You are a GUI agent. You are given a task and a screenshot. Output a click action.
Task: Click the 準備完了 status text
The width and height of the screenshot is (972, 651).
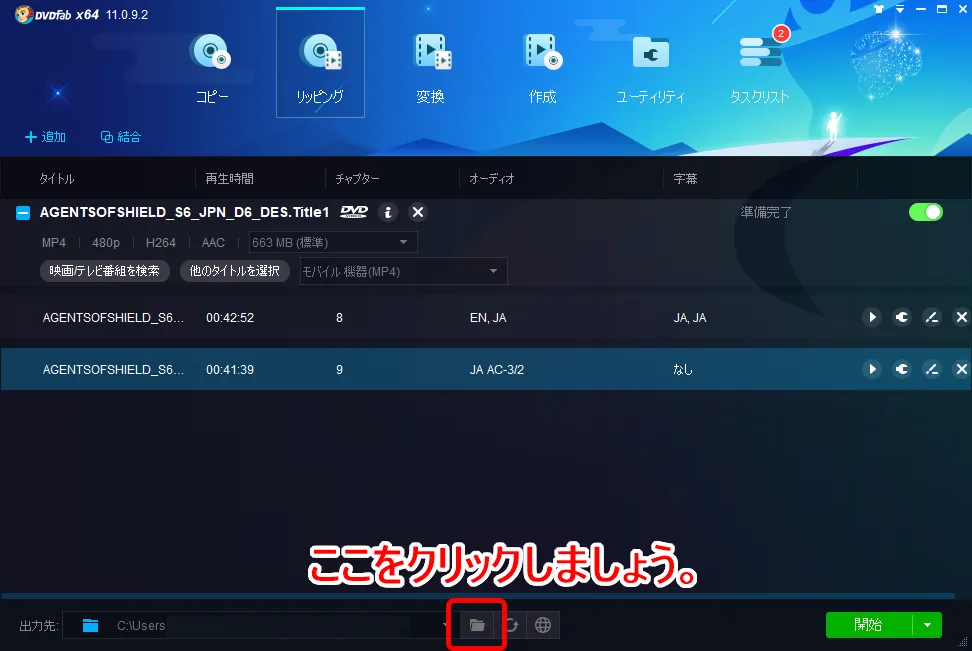coord(766,213)
